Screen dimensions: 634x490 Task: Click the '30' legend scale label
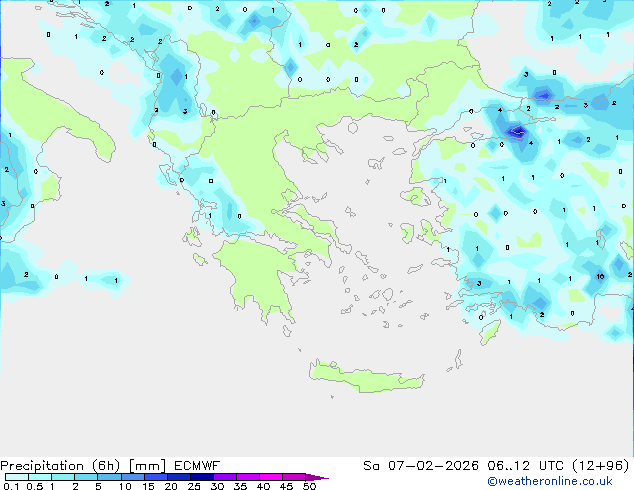(x=217, y=486)
